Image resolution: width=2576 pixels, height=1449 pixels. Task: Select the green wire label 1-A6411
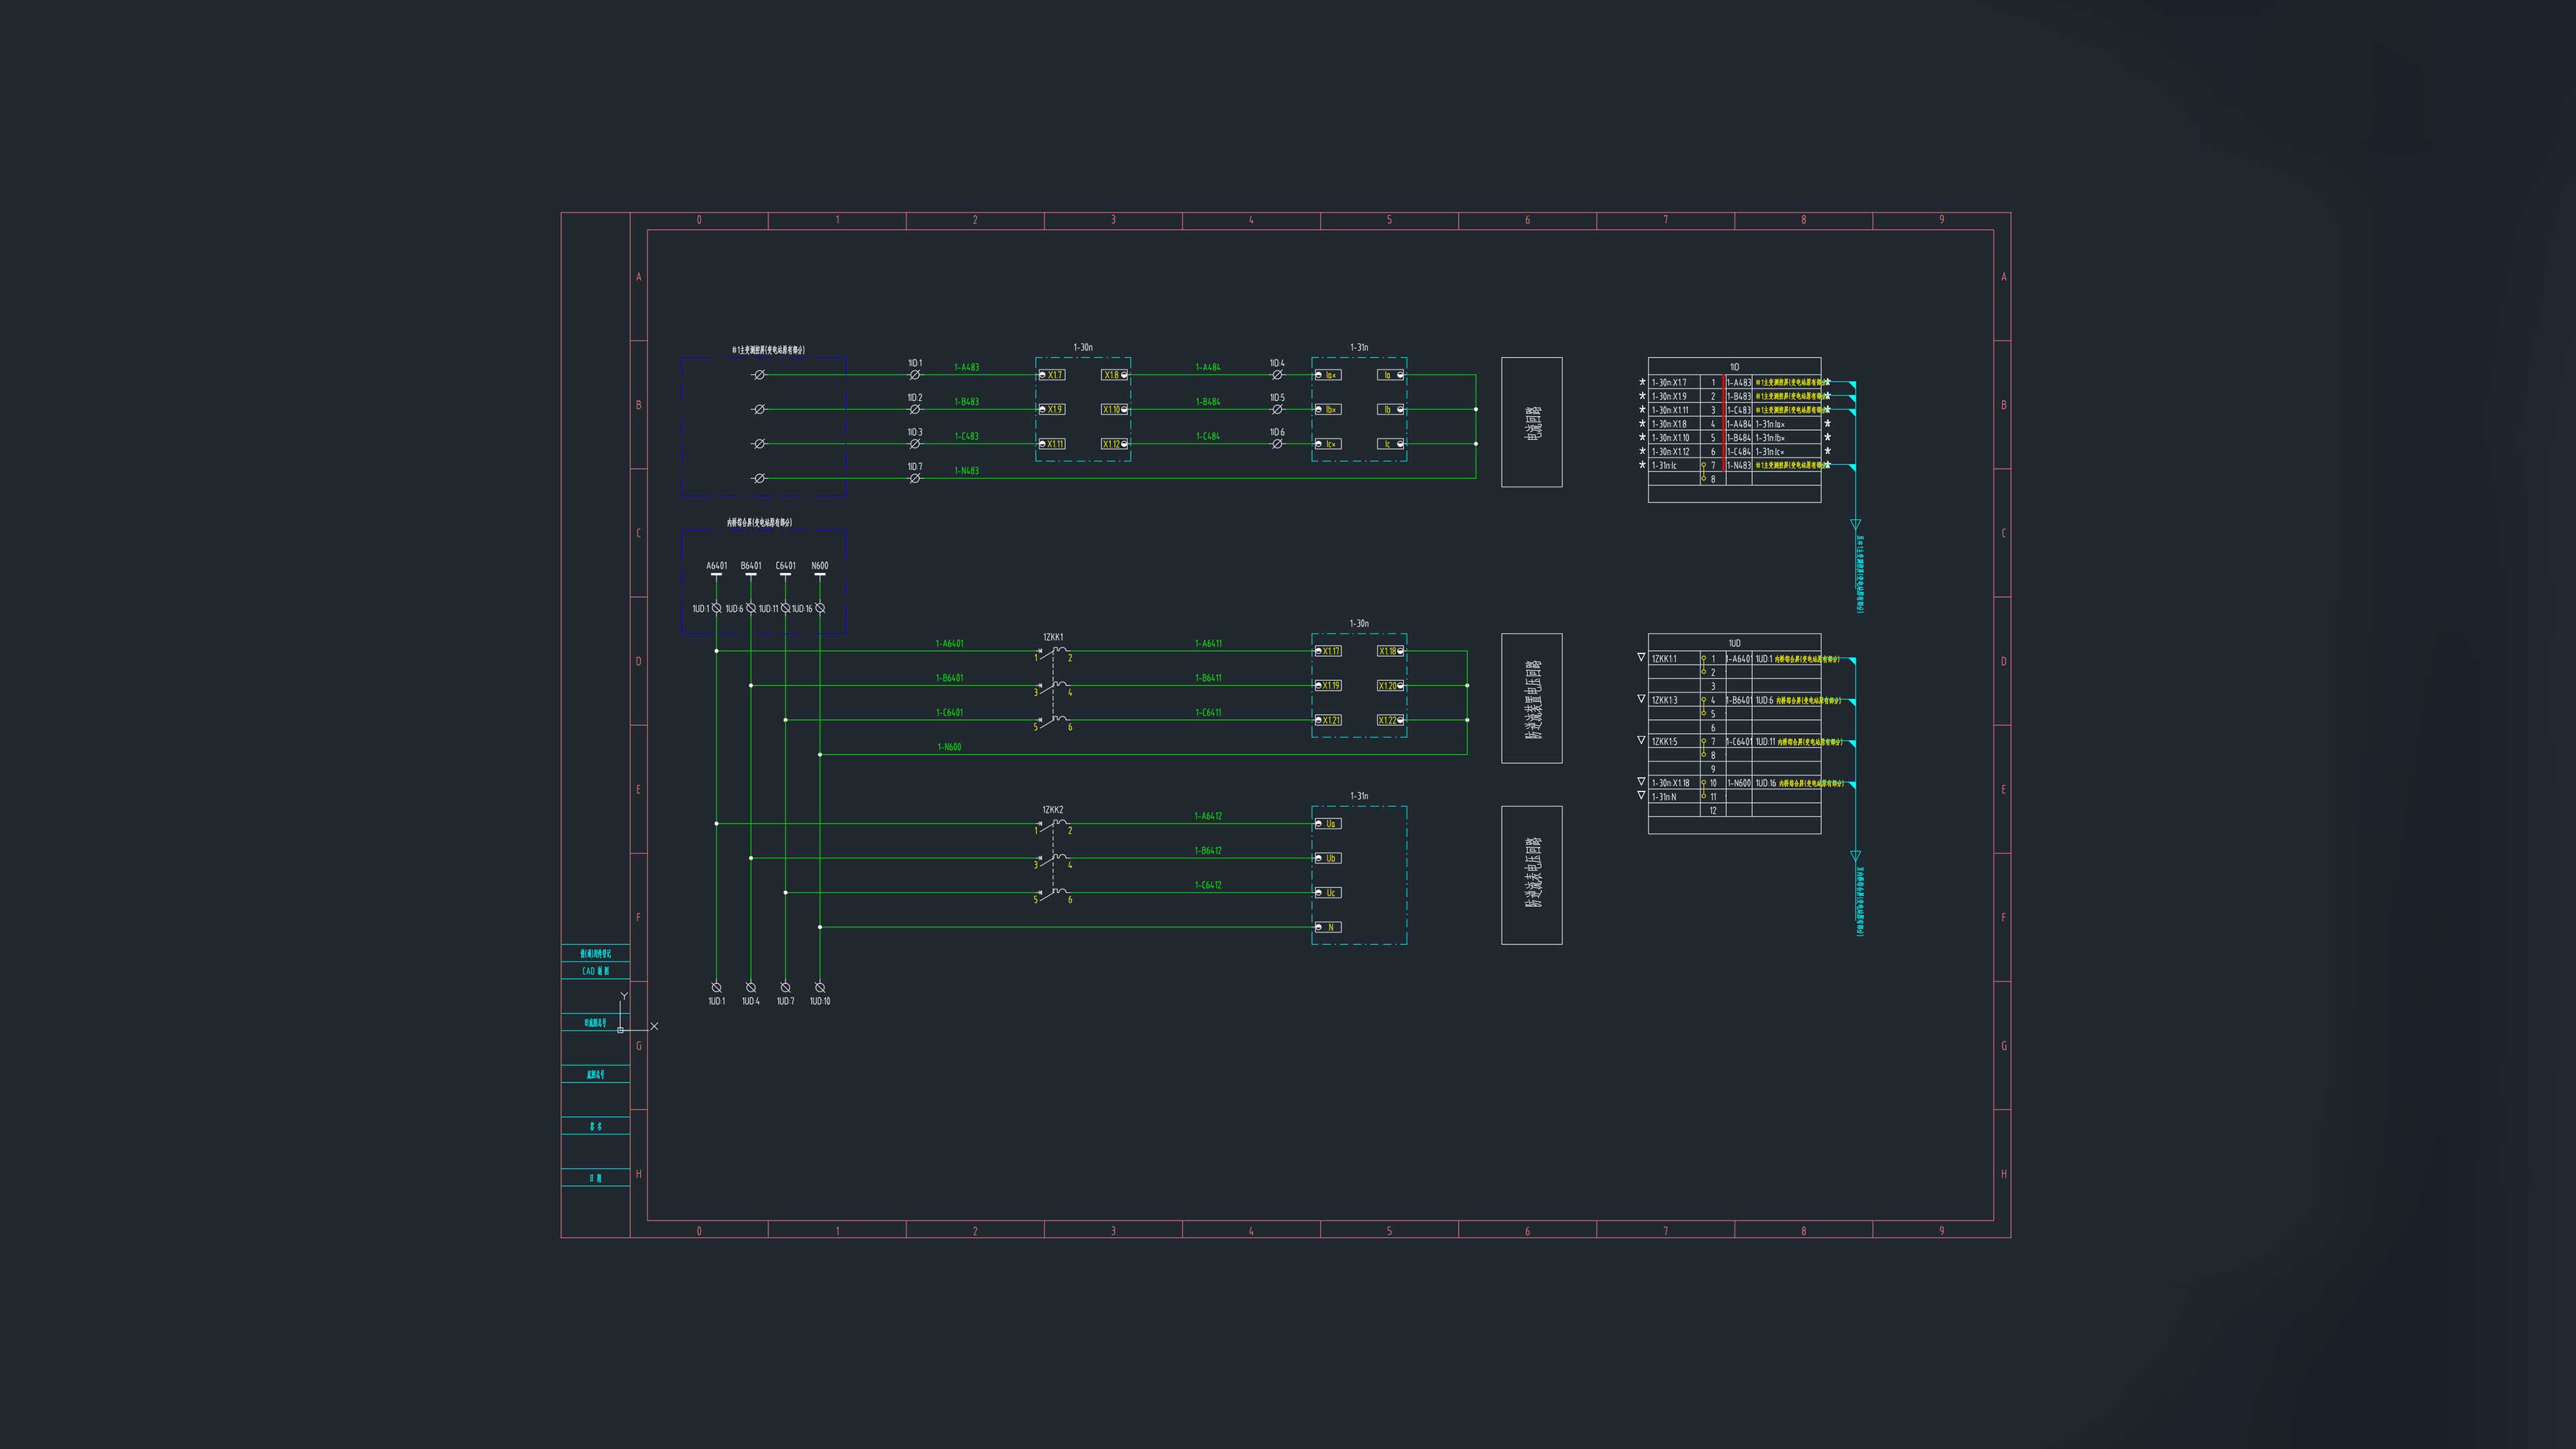pos(1208,644)
